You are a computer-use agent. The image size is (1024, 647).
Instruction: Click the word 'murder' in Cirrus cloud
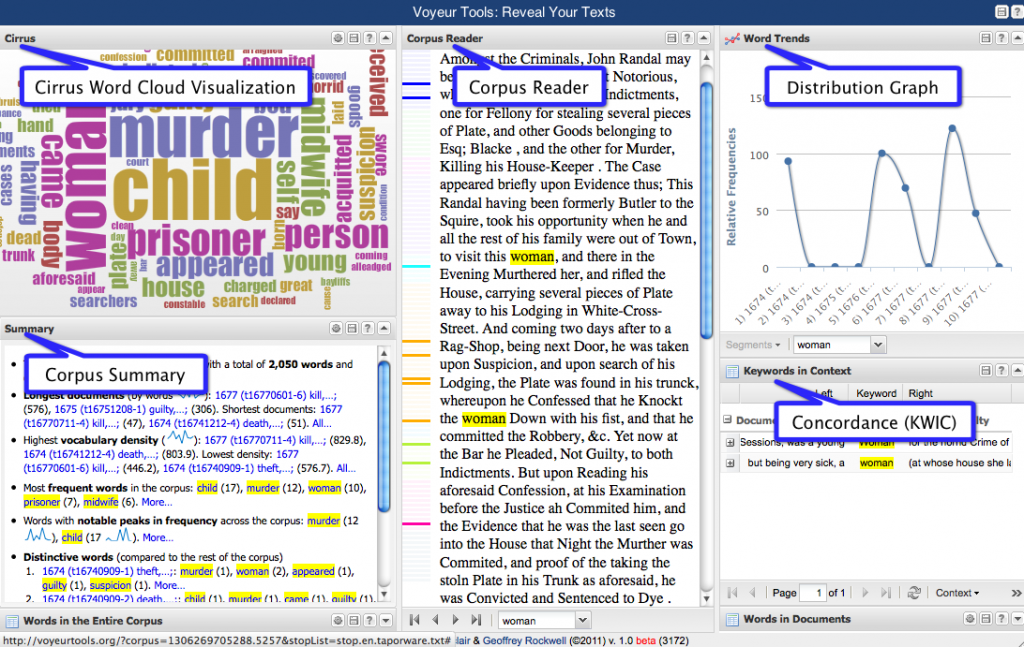point(204,135)
